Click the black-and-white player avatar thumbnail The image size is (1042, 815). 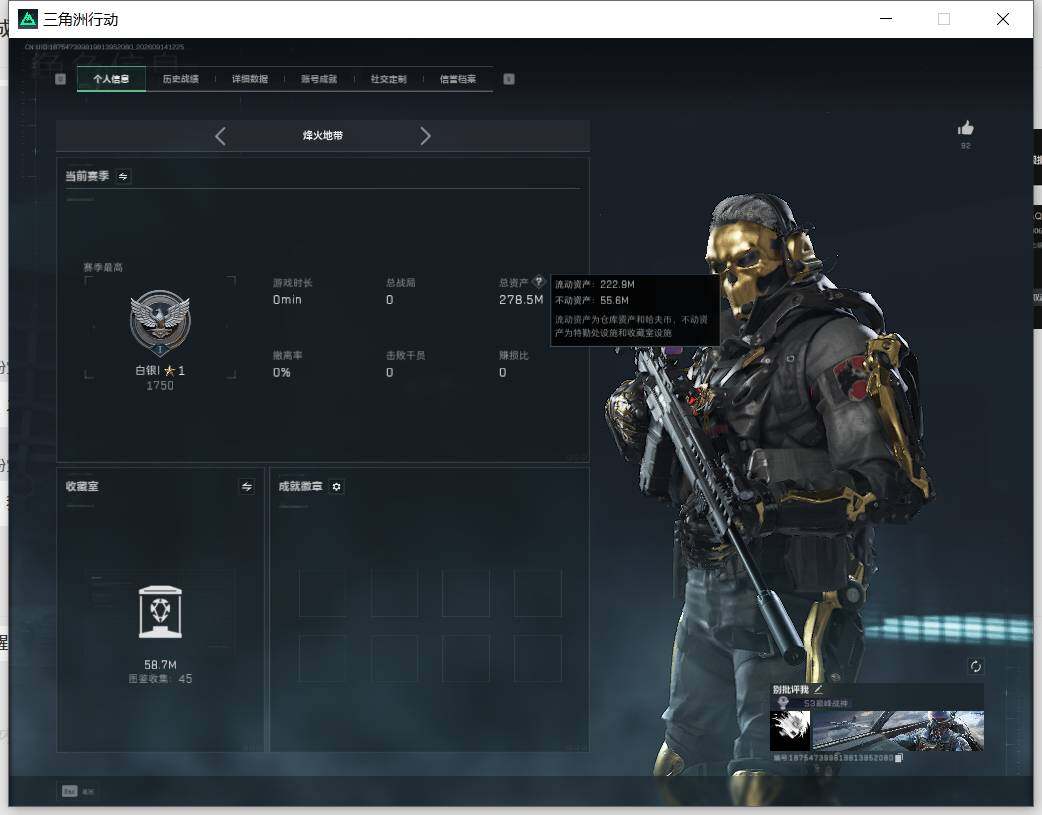pyautogui.click(x=790, y=731)
